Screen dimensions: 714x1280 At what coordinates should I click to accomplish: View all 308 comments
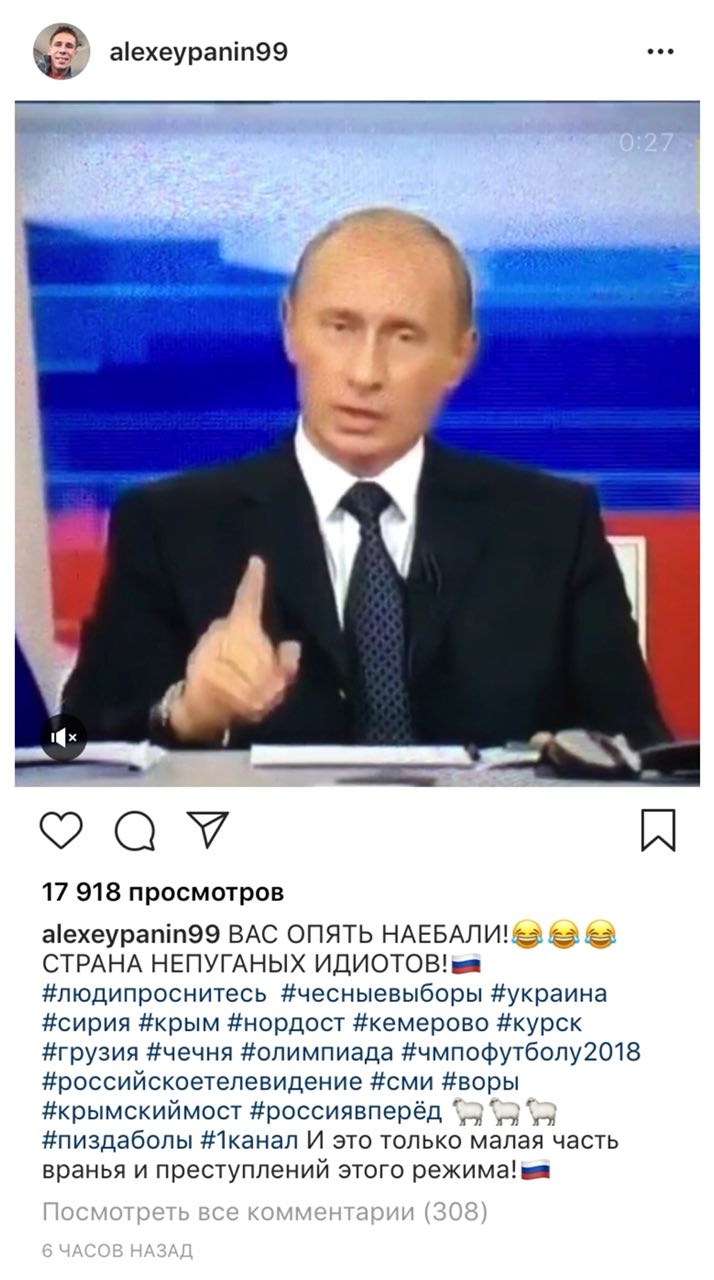pos(265,1213)
